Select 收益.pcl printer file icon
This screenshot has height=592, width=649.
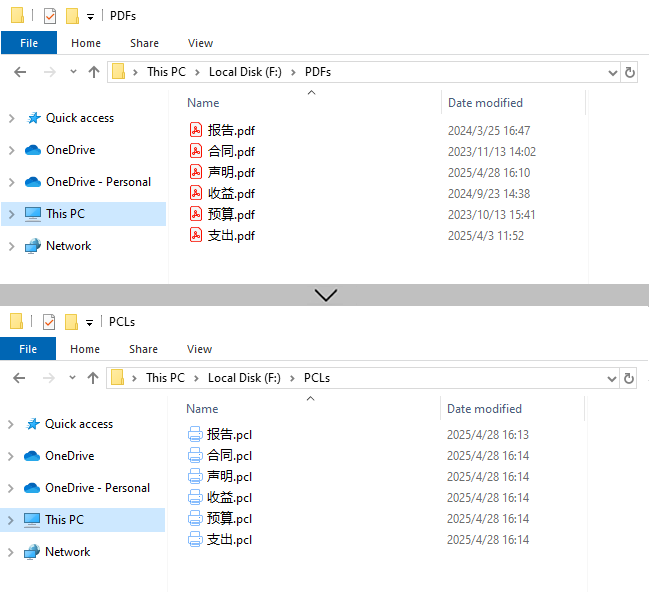[x=195, y=497]
